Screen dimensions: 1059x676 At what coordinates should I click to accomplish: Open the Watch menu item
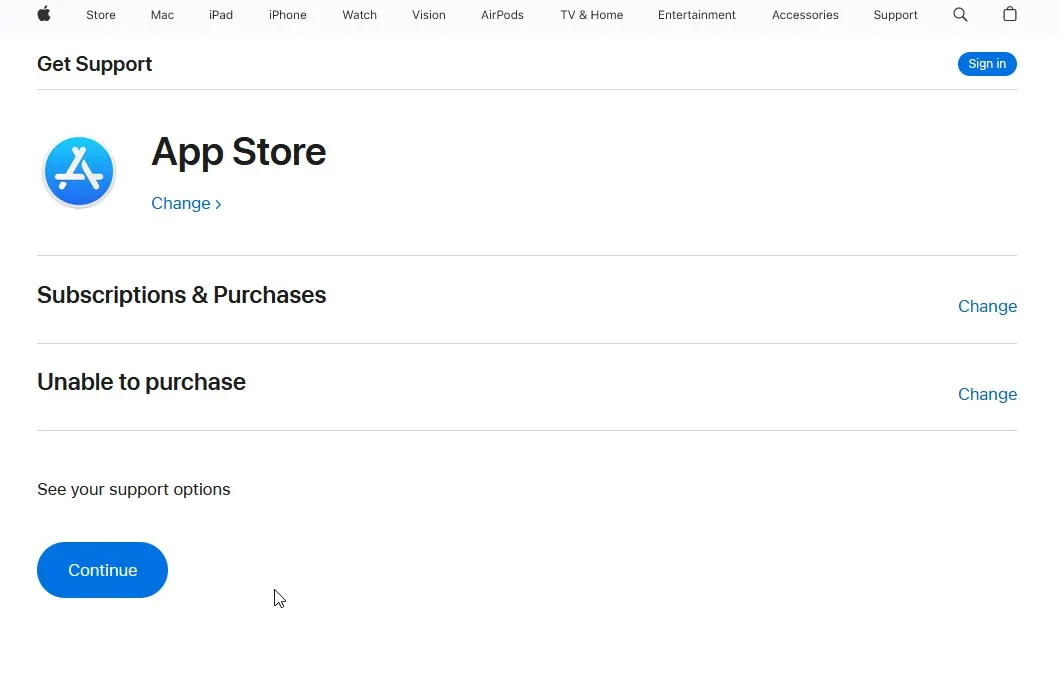coord(360,15)
